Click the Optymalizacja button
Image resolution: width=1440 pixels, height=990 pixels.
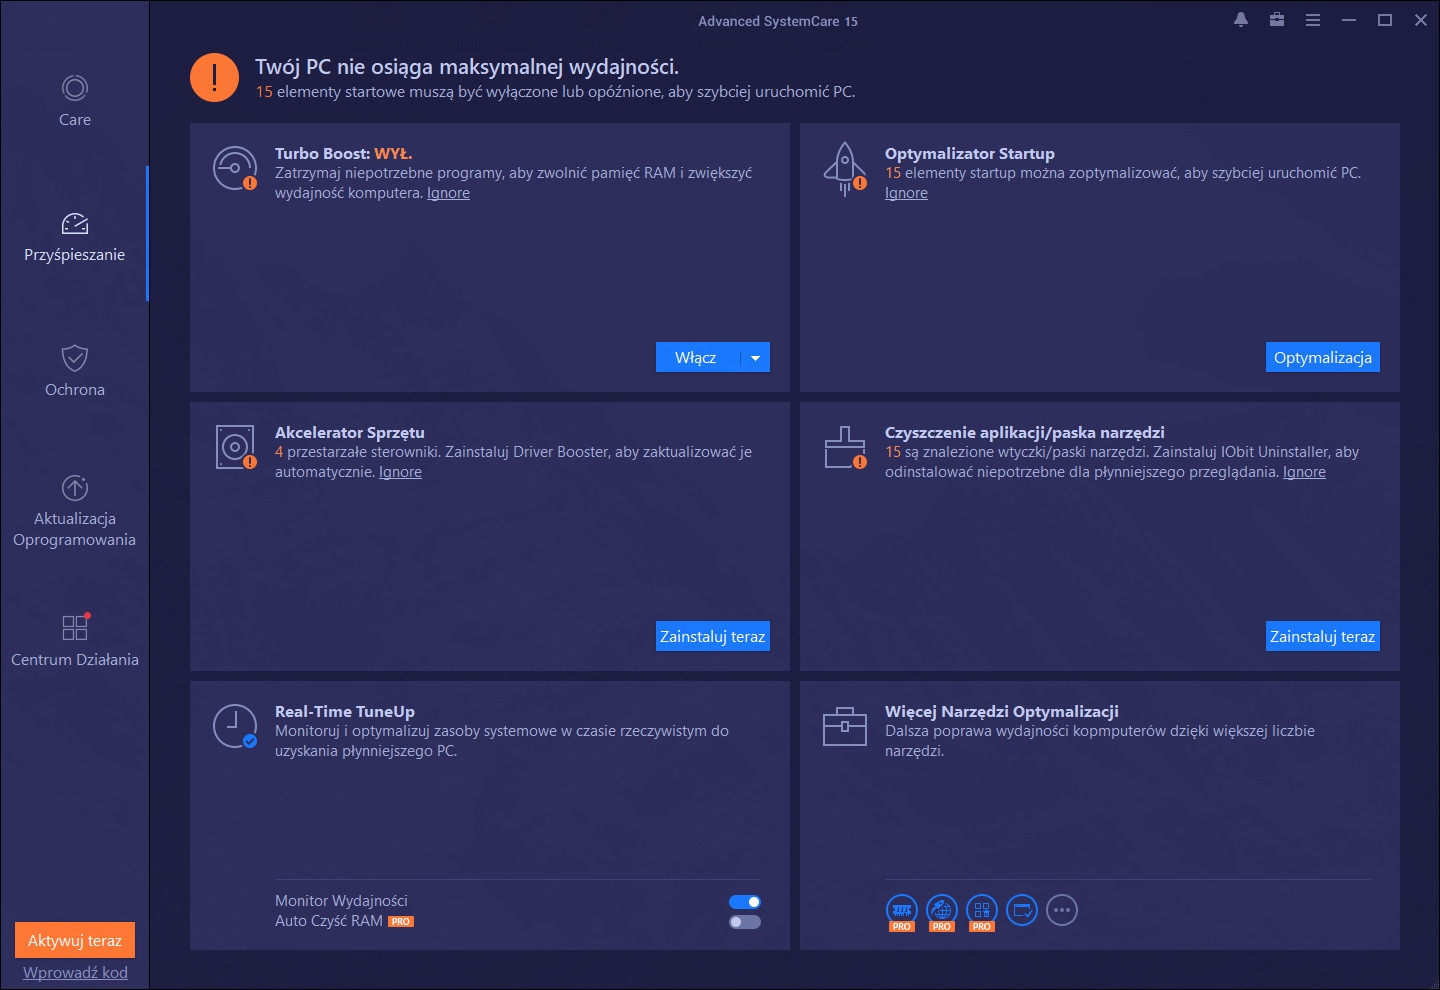coord(1323,358)
